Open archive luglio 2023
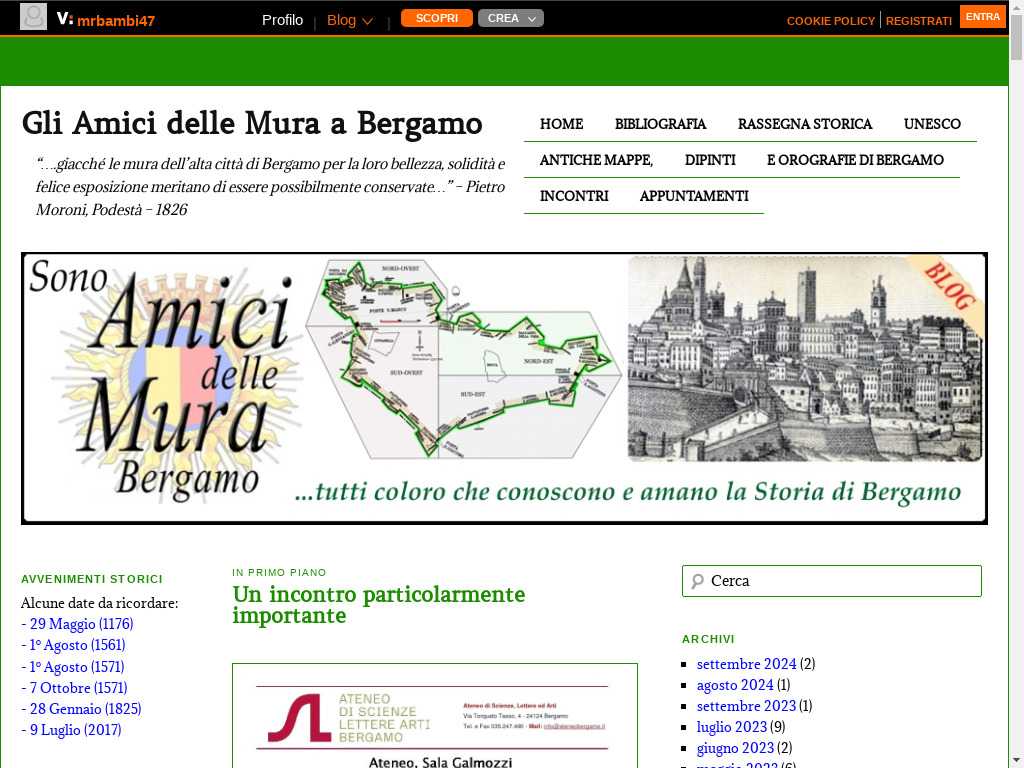The image size is (1024, 768). tap(731, 727)
